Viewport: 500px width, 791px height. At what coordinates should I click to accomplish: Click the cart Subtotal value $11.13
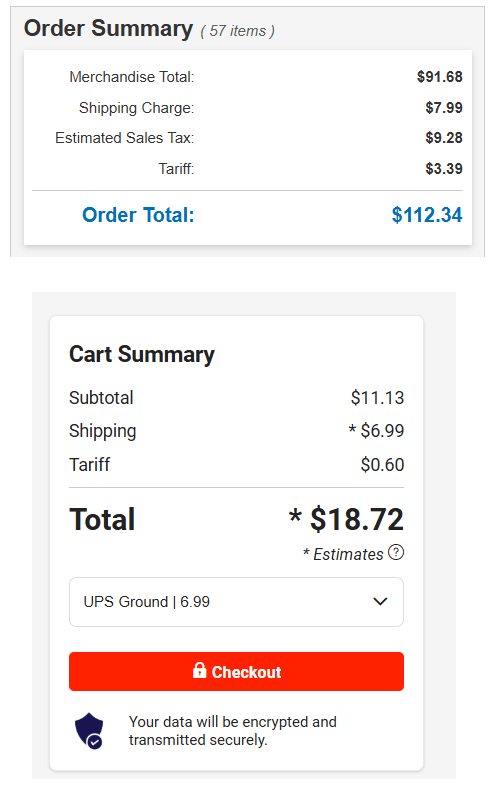point(377,398)
